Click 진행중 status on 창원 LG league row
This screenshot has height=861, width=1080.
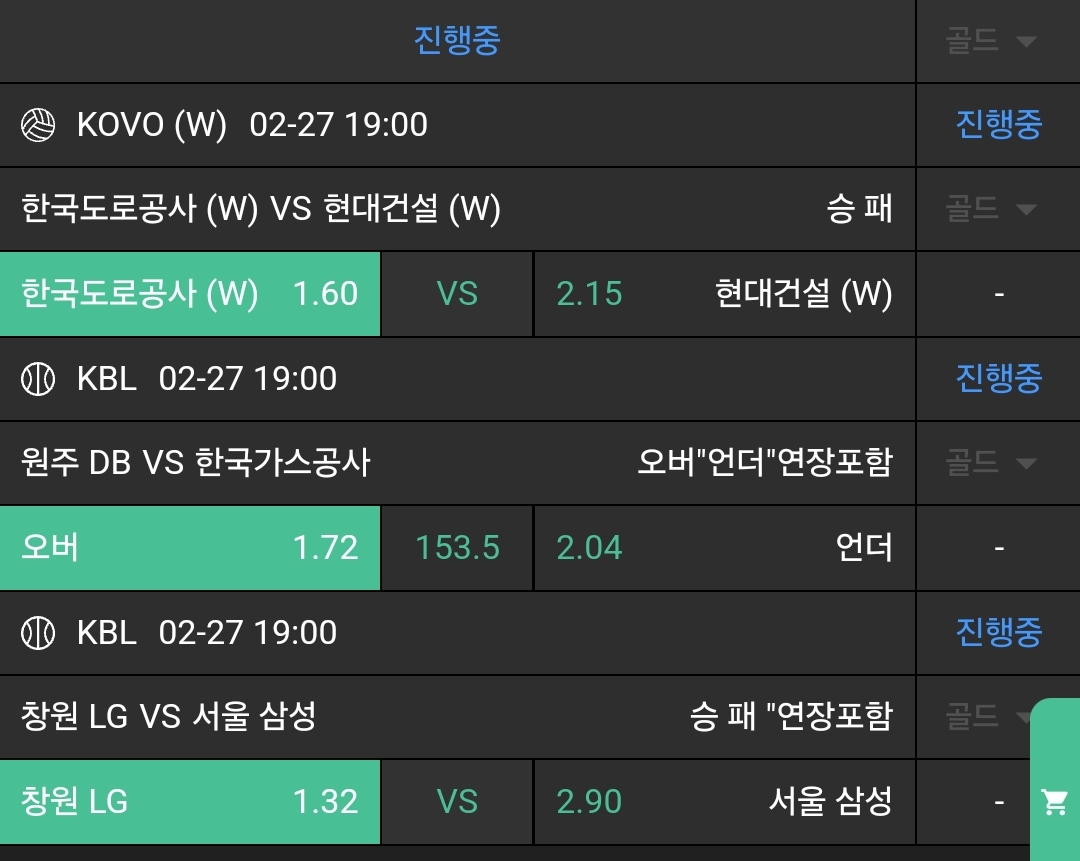(998, 633)
